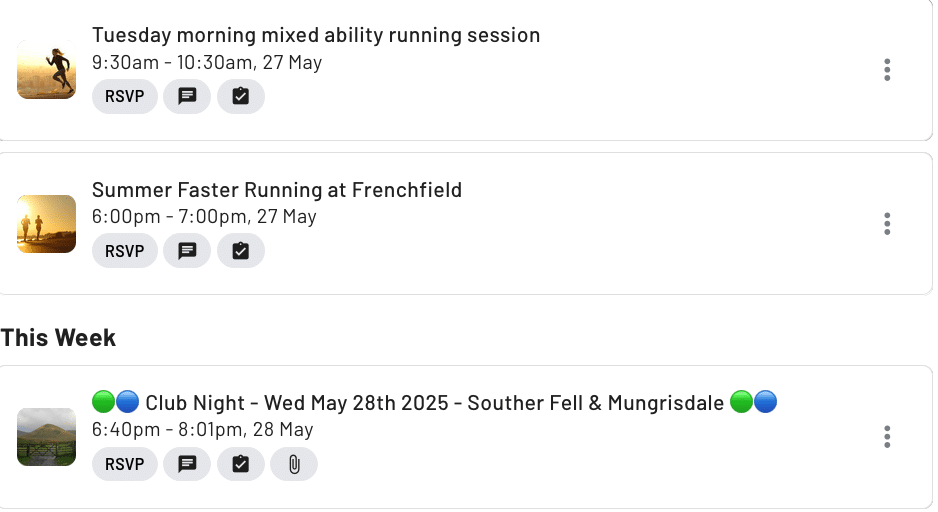
Task: Open comments for Club Night Souther Fell
Action: pos(187,464)
